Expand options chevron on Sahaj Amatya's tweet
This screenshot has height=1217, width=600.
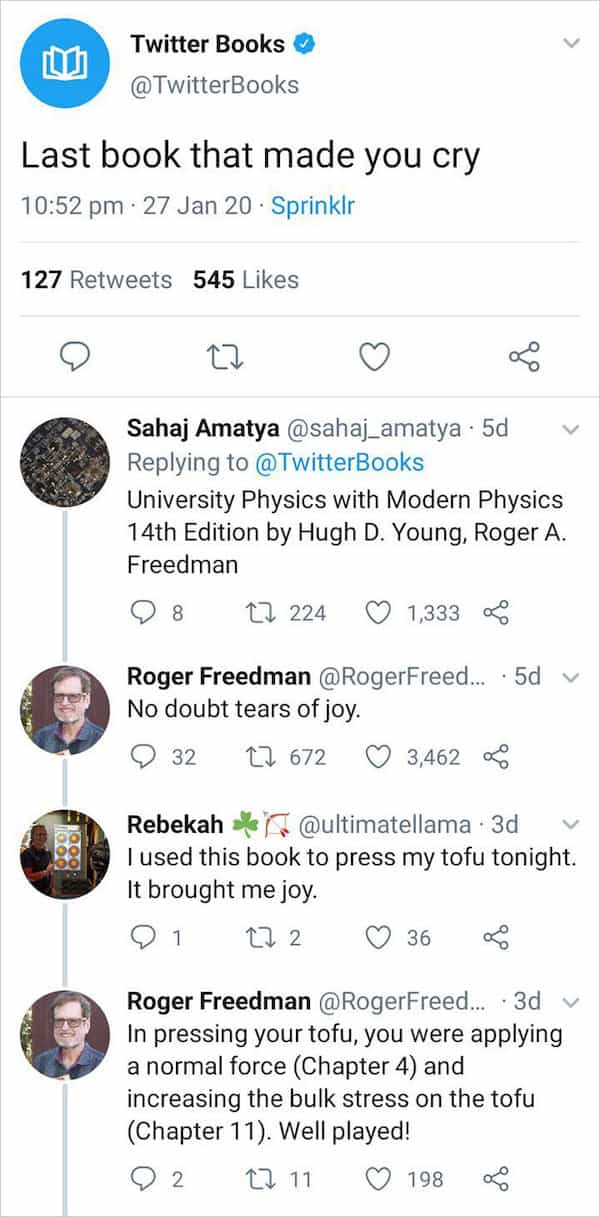[x=571, y=429]
